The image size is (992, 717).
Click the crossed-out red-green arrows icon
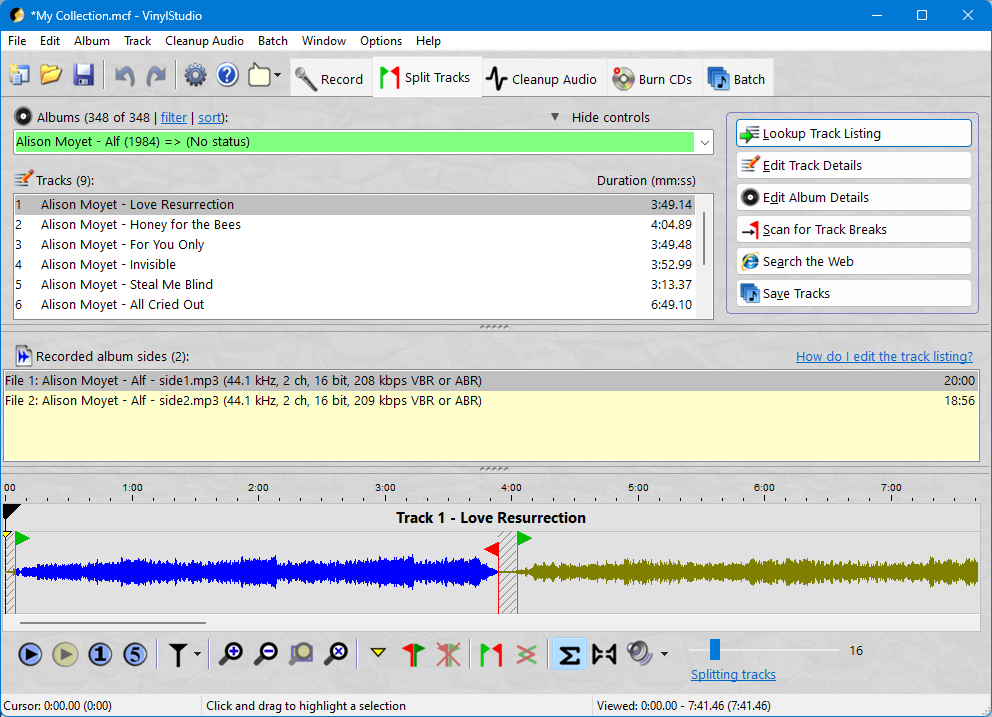[x=526, y=654]
